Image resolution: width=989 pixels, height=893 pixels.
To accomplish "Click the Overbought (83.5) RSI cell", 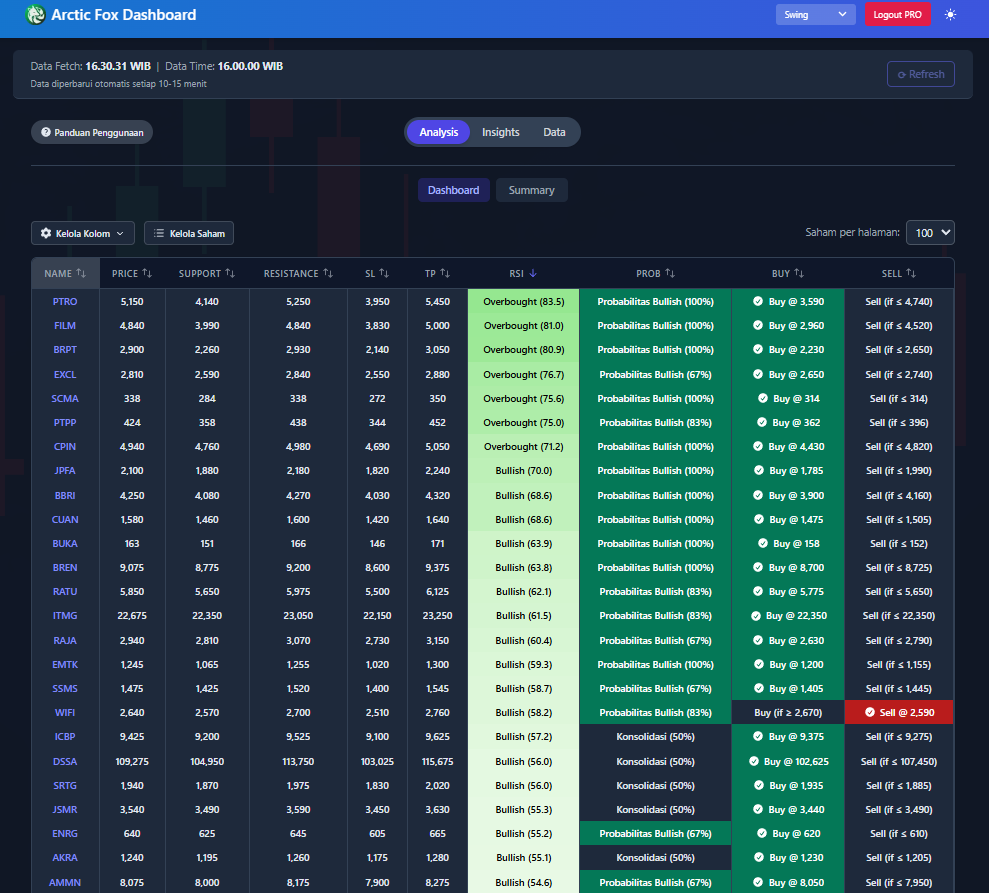I will pyautogui.click(x=524, y=301).
